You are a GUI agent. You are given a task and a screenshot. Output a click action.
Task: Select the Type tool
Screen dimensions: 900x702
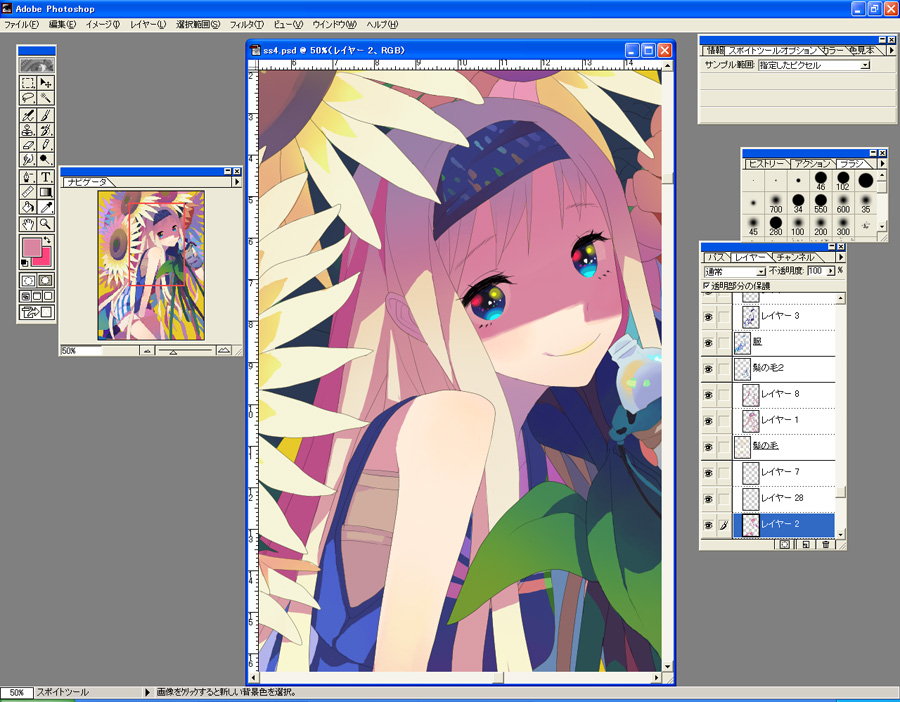pyautogui.click(x=45, y=177)
